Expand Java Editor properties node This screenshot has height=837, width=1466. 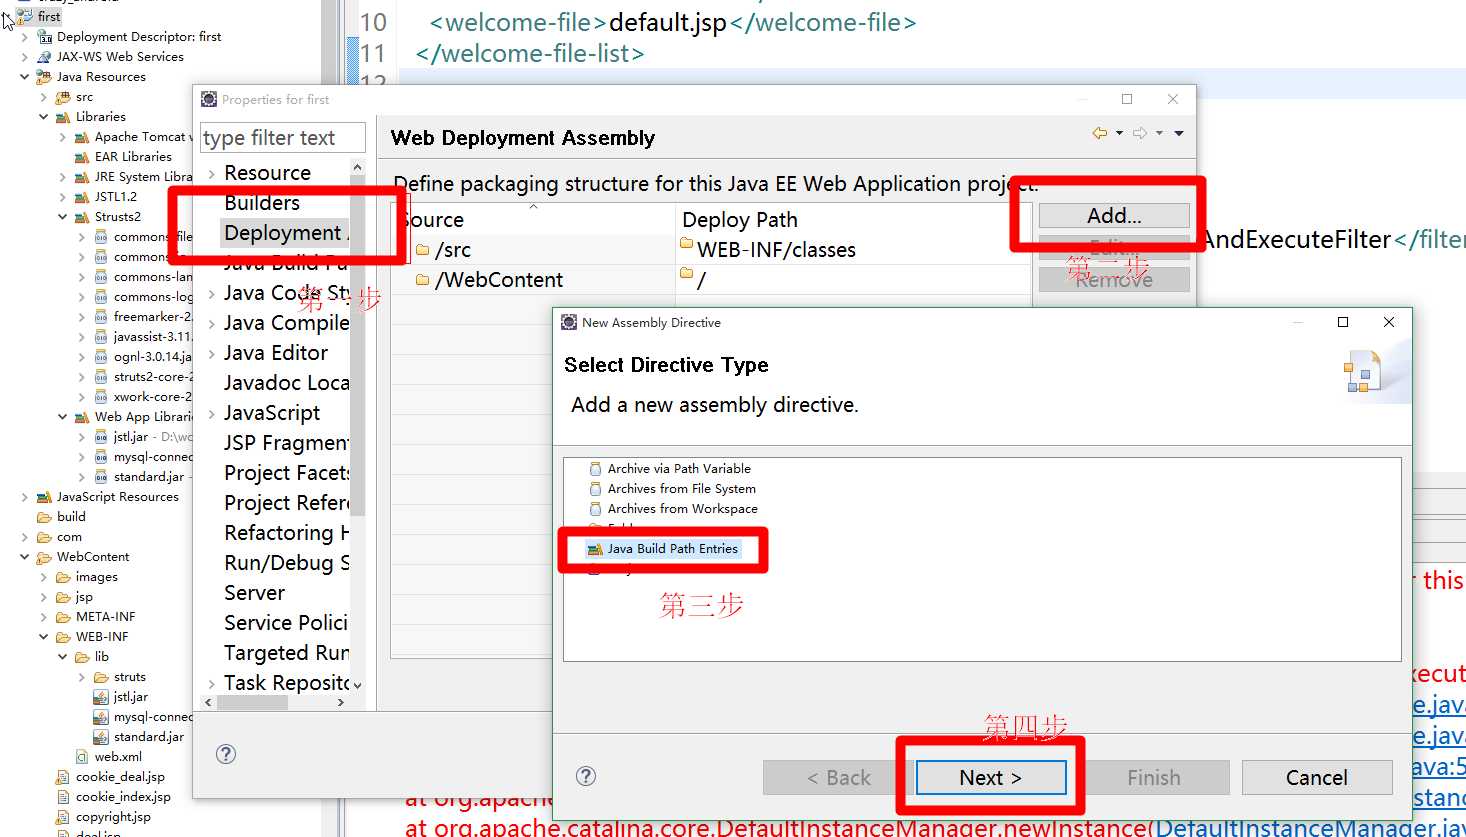[211, 354]
